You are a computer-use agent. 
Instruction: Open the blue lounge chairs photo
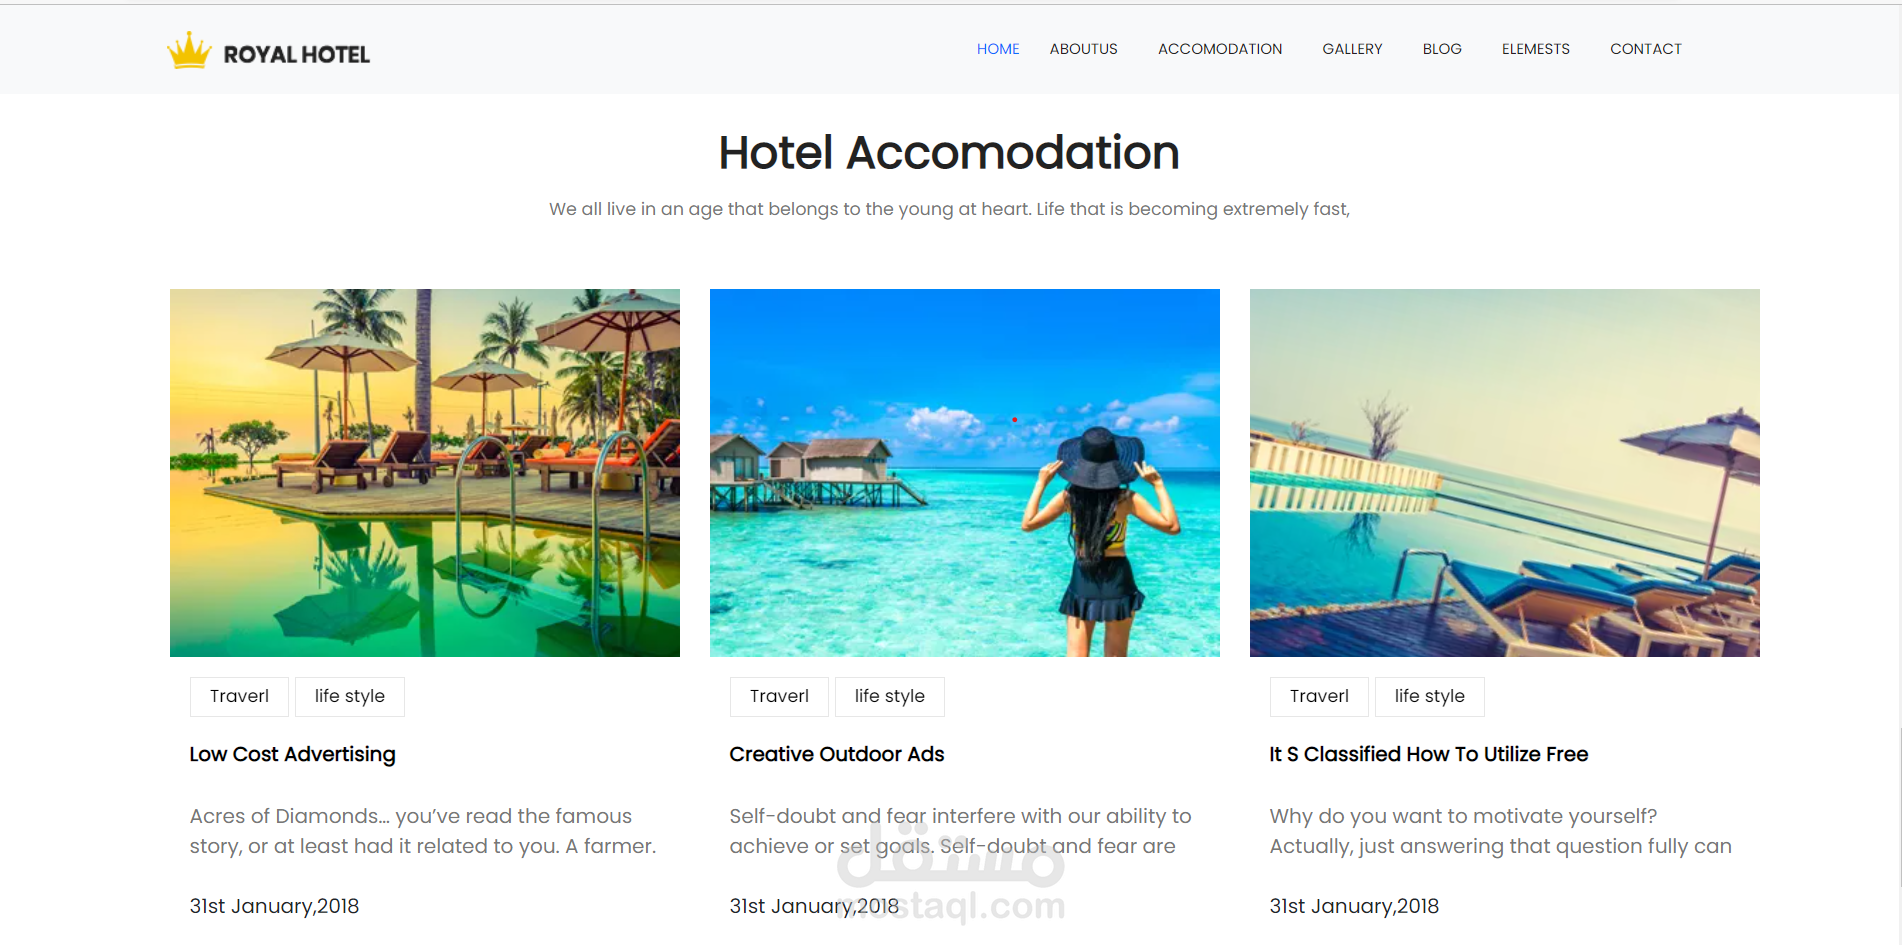tap(1505, 473)
